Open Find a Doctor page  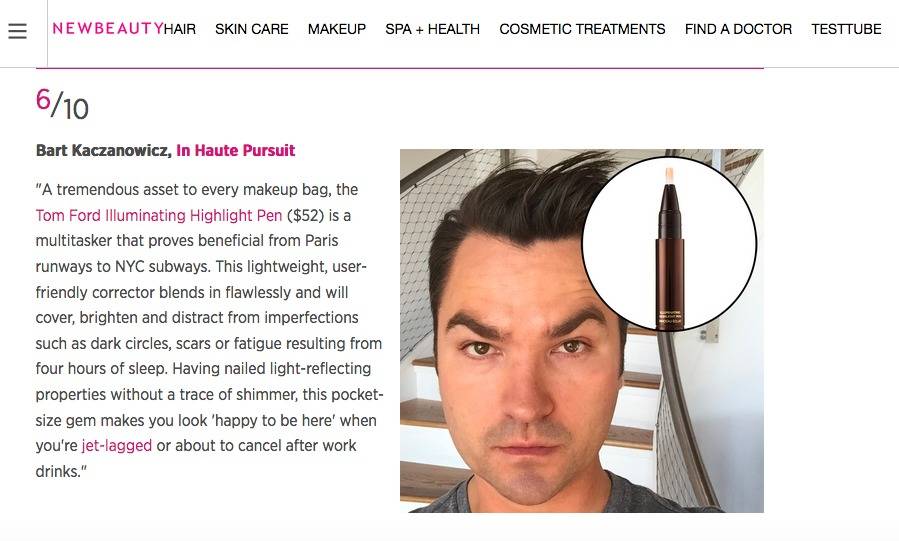[x=738, y=29]
